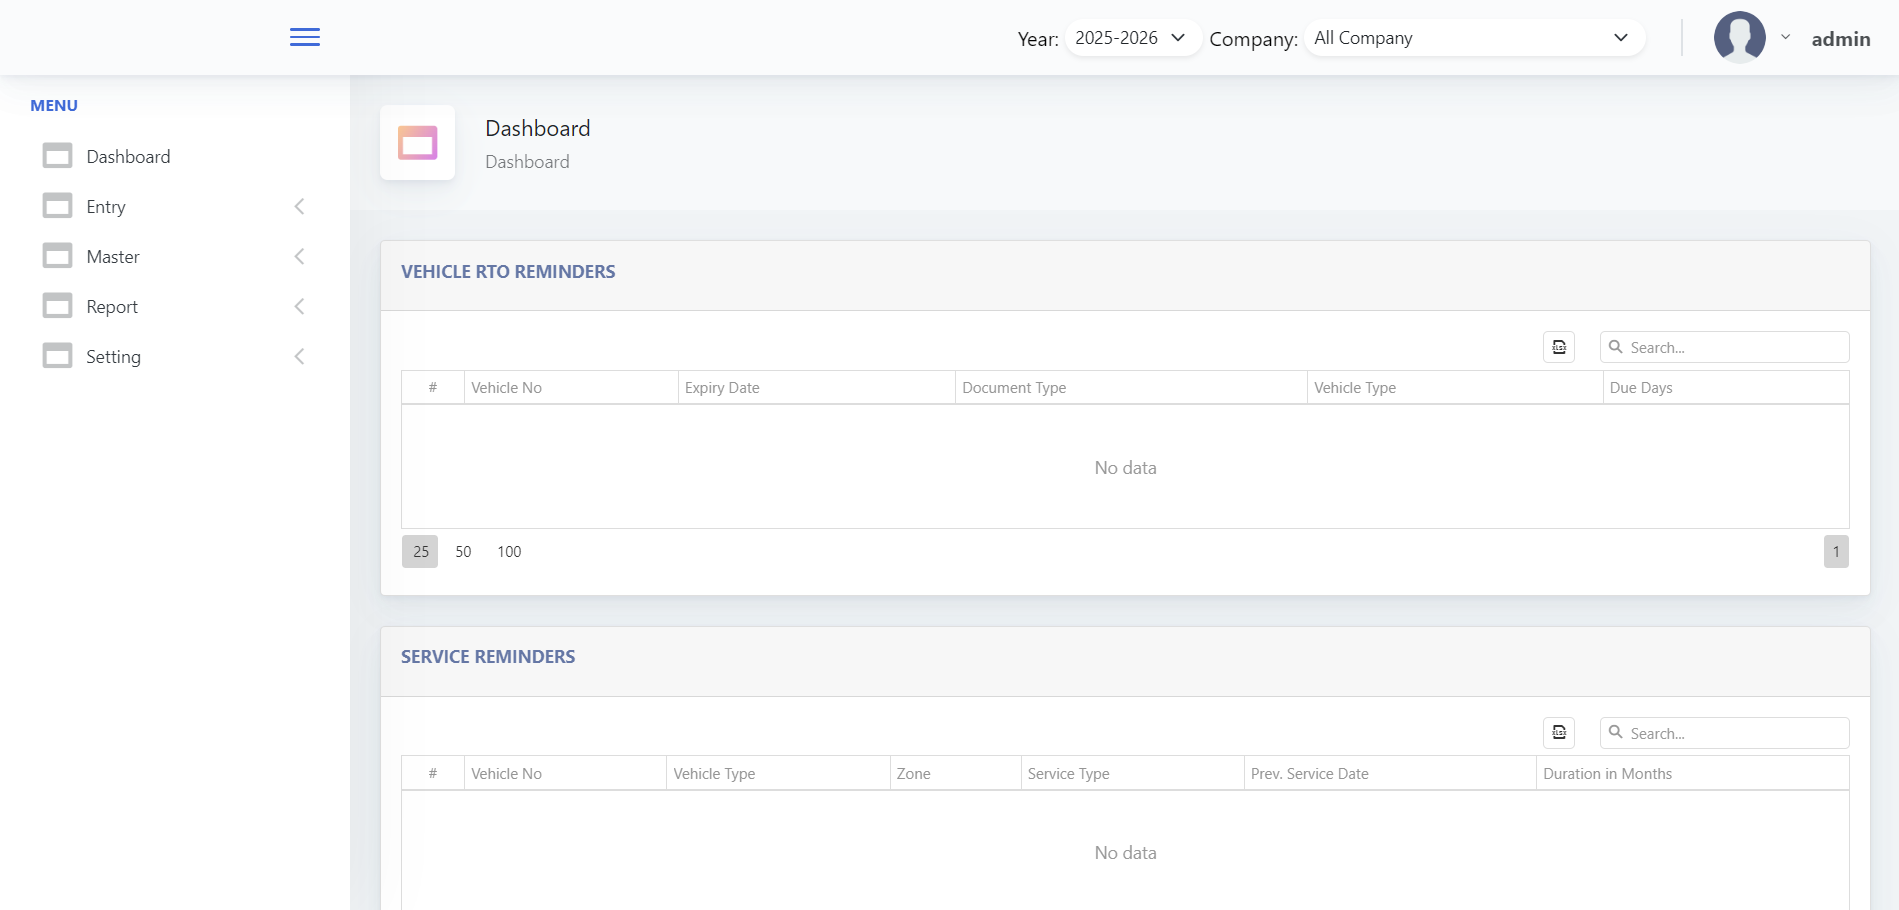This screenshot has height=910, width=1899.
Task: Set page size to 100 rows
Action: (x=509, y=552)
